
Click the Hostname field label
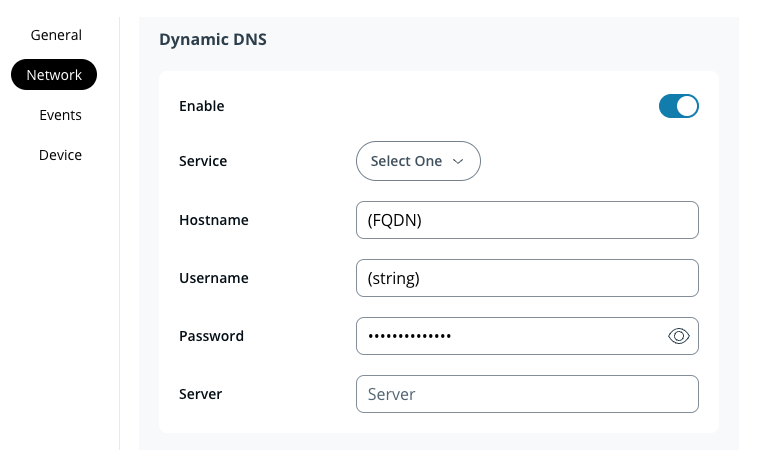click(x=213, y=220)
